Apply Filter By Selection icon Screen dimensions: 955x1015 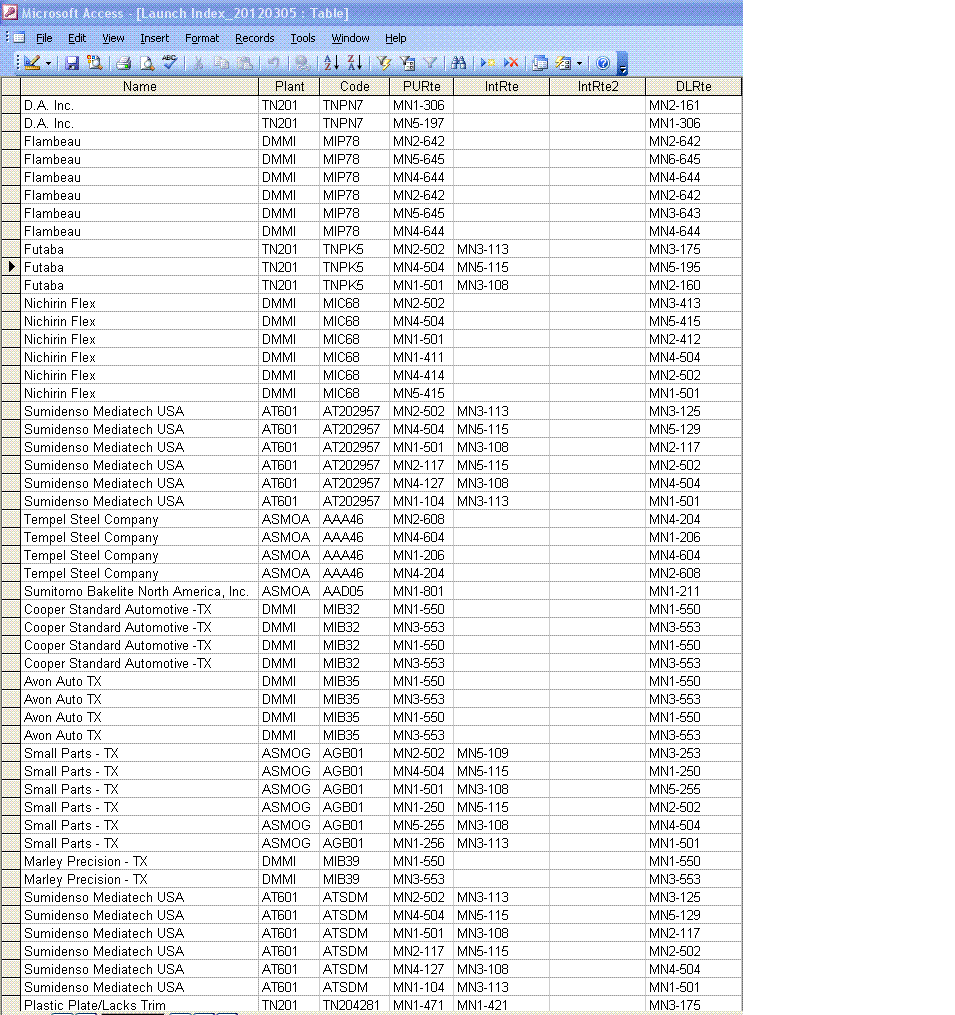[384, 63]
